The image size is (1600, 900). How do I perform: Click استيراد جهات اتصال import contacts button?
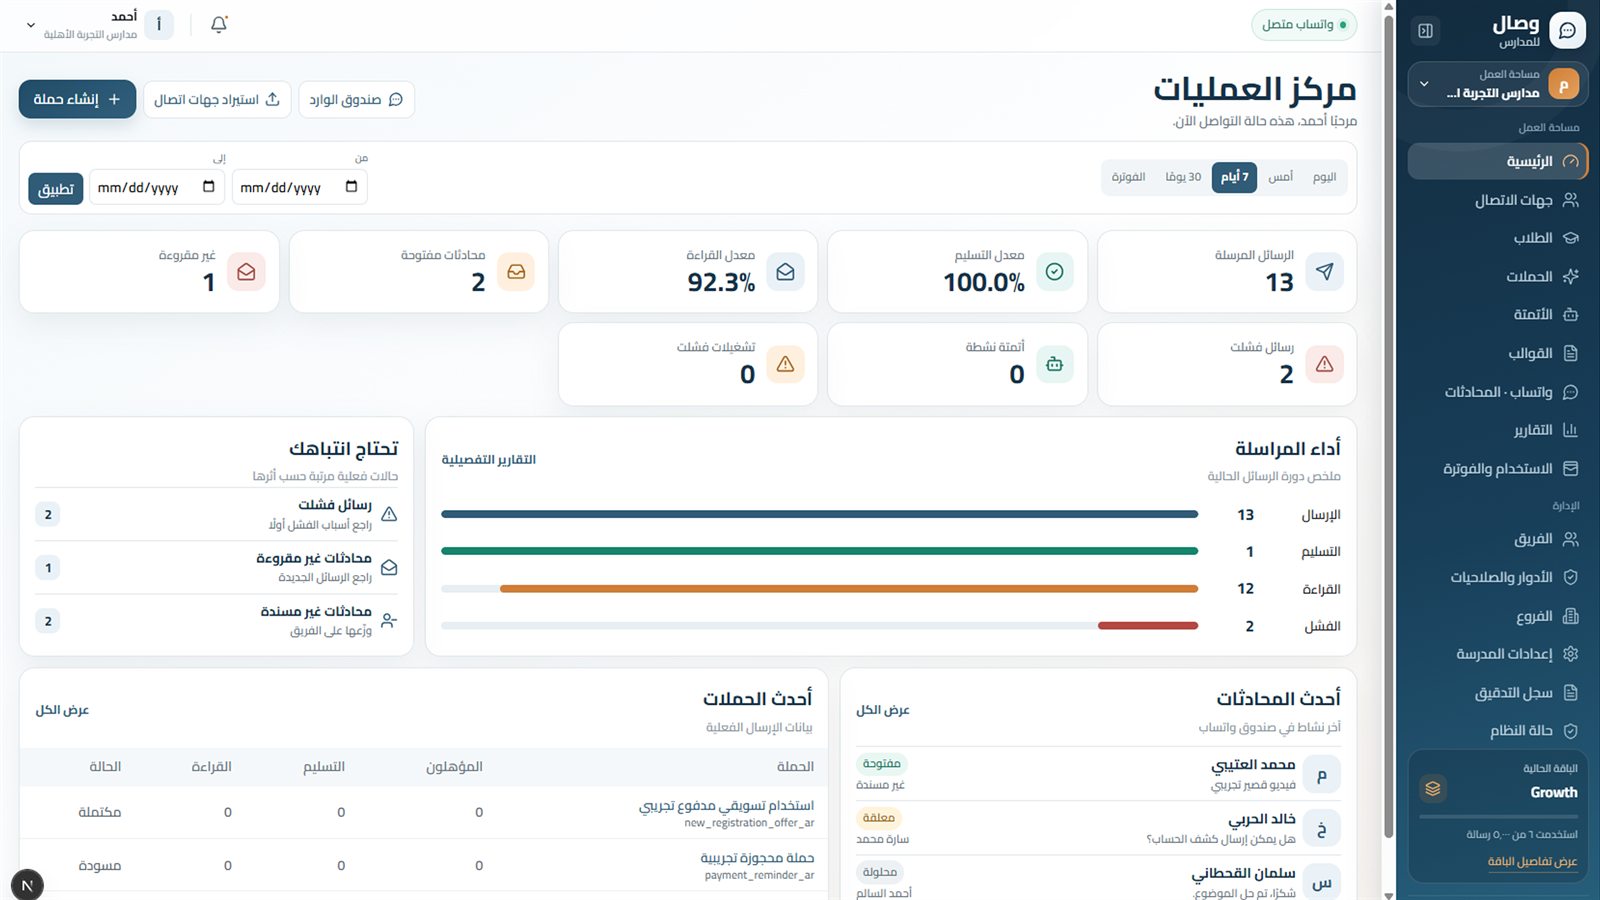point(217,99)
